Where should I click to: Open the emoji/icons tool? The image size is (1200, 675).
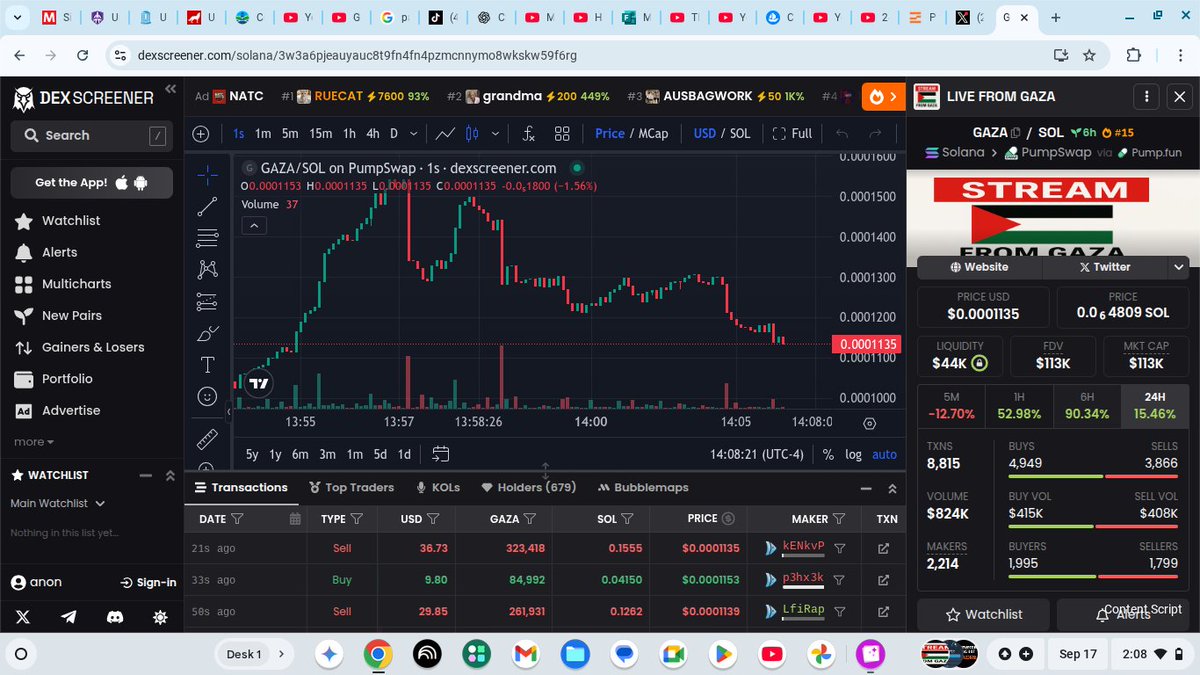[207, 396]
